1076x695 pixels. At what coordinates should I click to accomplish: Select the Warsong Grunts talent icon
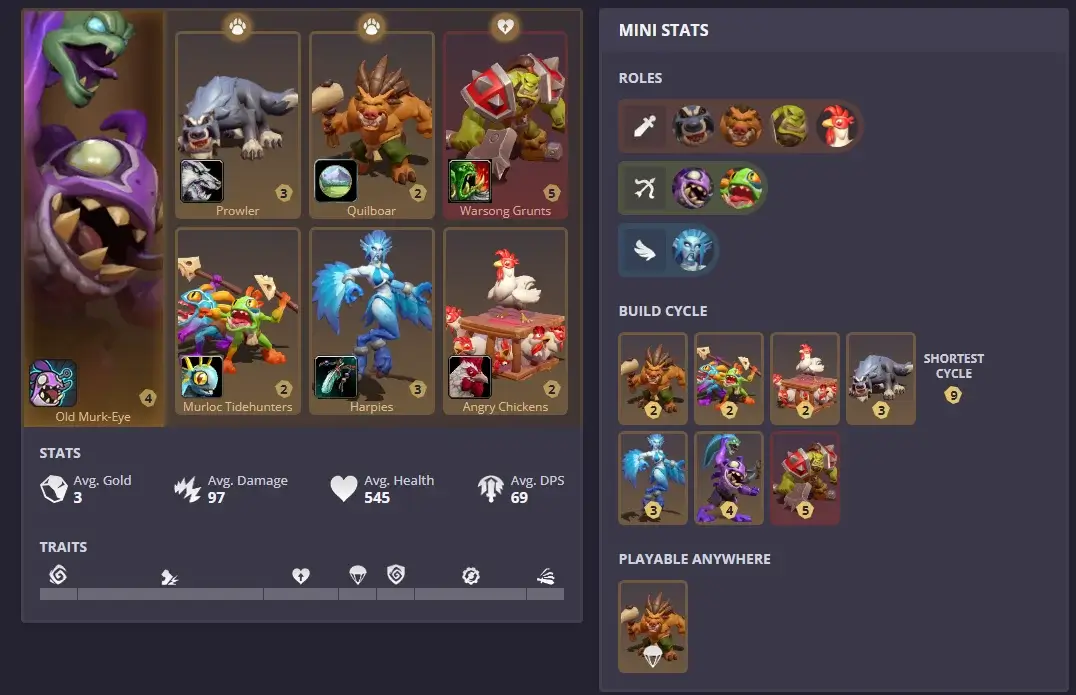click(469, 181)
